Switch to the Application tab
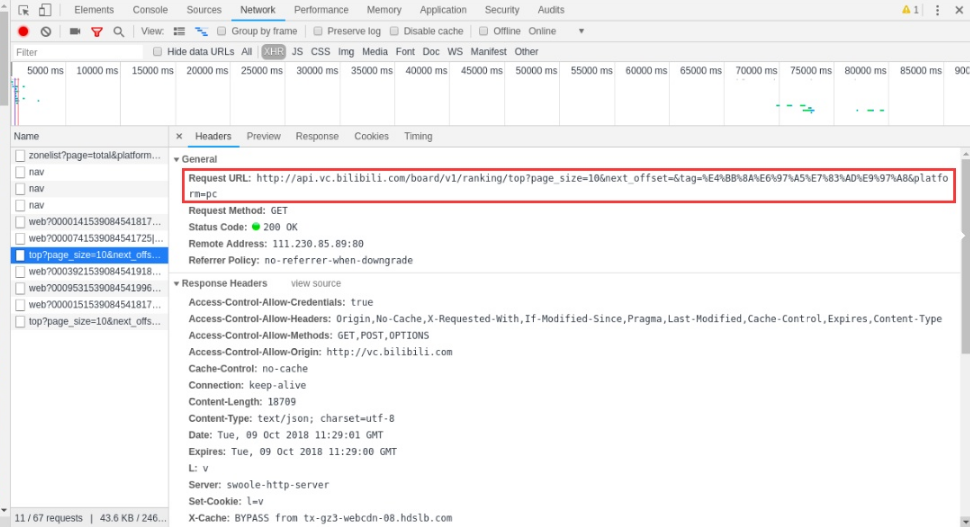The width and height of the screenshot is (970, 527). 443,10
